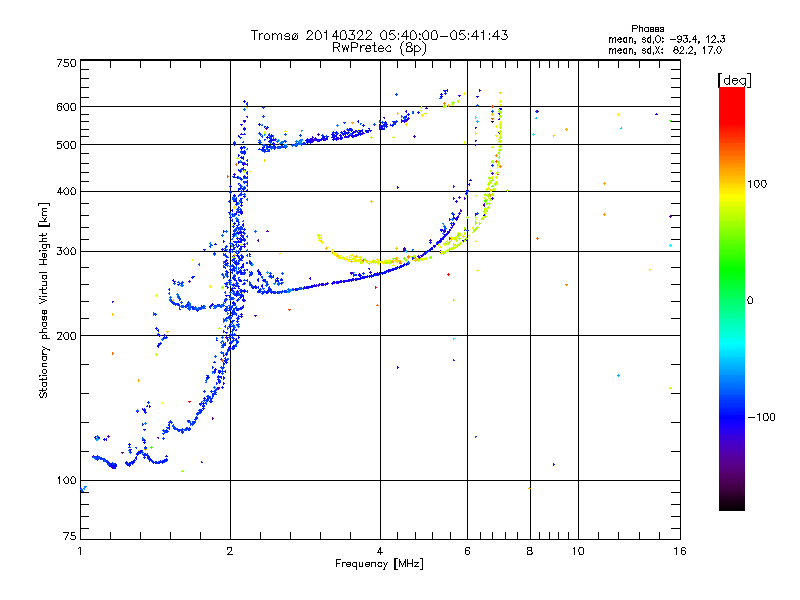Click the "200" height axis label
This screenshot has width=800, height=600.
[x=66, y=336]
